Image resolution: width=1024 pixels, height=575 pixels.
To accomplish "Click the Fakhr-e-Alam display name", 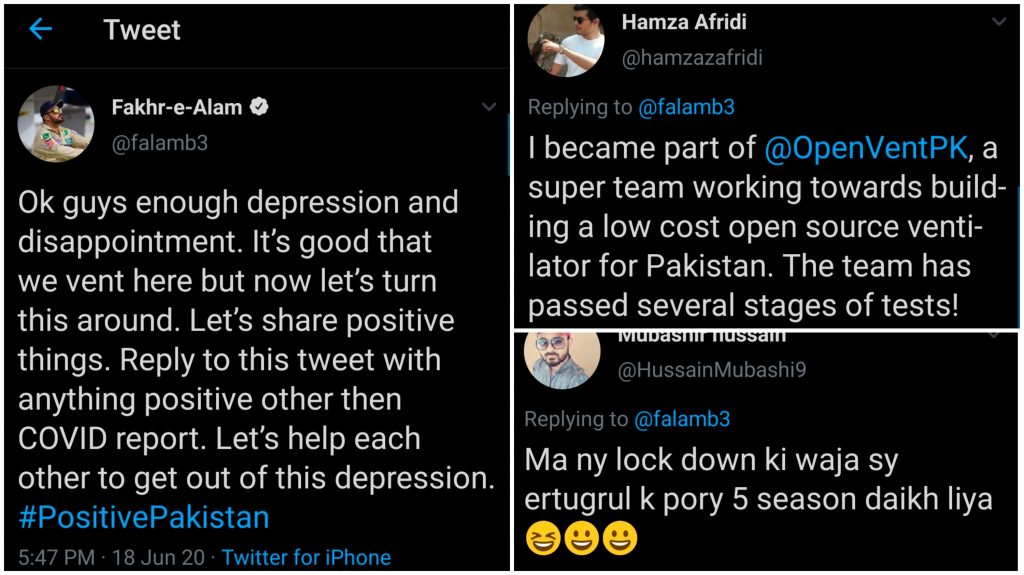I will tap(176, 107).
